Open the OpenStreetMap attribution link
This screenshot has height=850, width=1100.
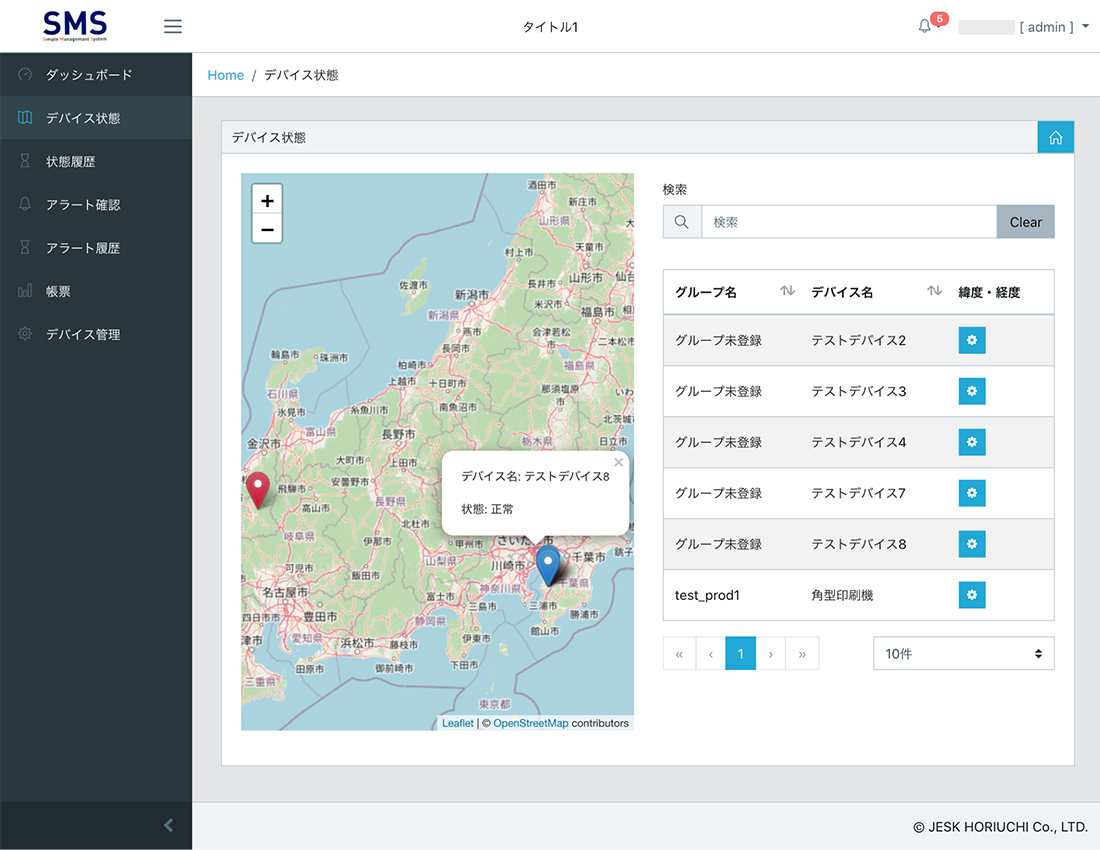tap(531, 723)
